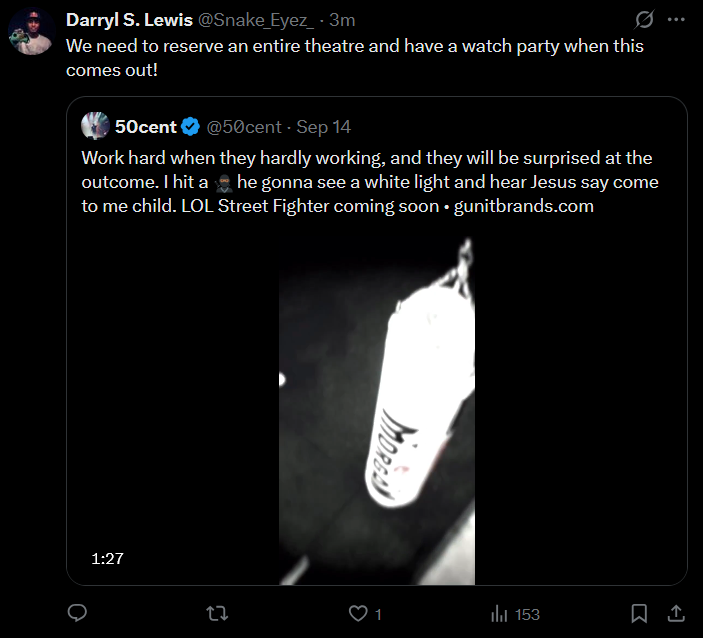
Task: Repost this tweet
Action: point(215,614)
